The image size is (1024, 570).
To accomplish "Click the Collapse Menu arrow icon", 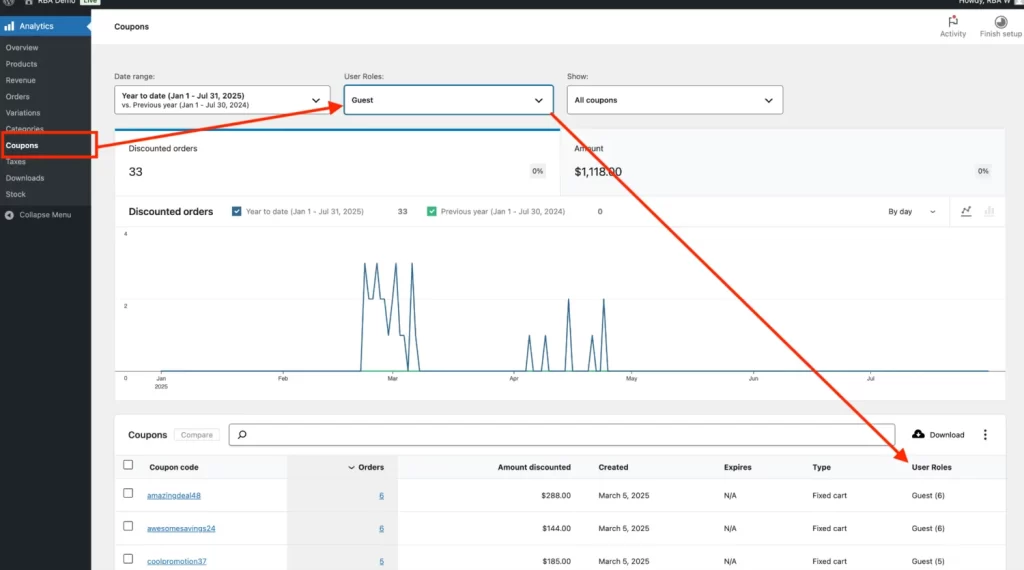I will 10,215.
